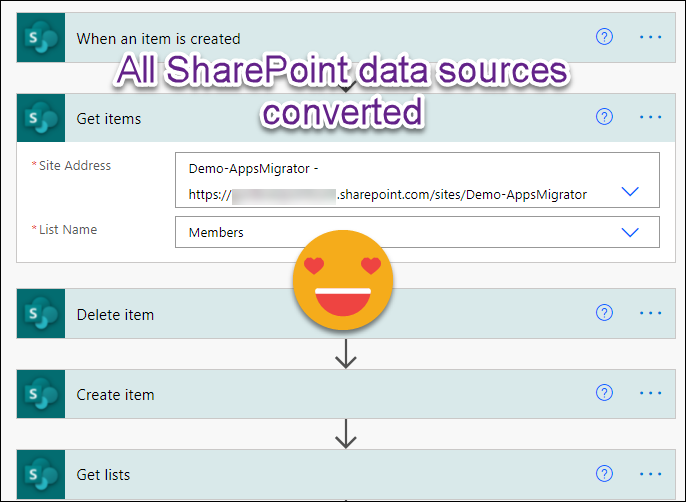Expand the 'Create item' action
Viewport: 686px width, 502px height.
(346, 394)
